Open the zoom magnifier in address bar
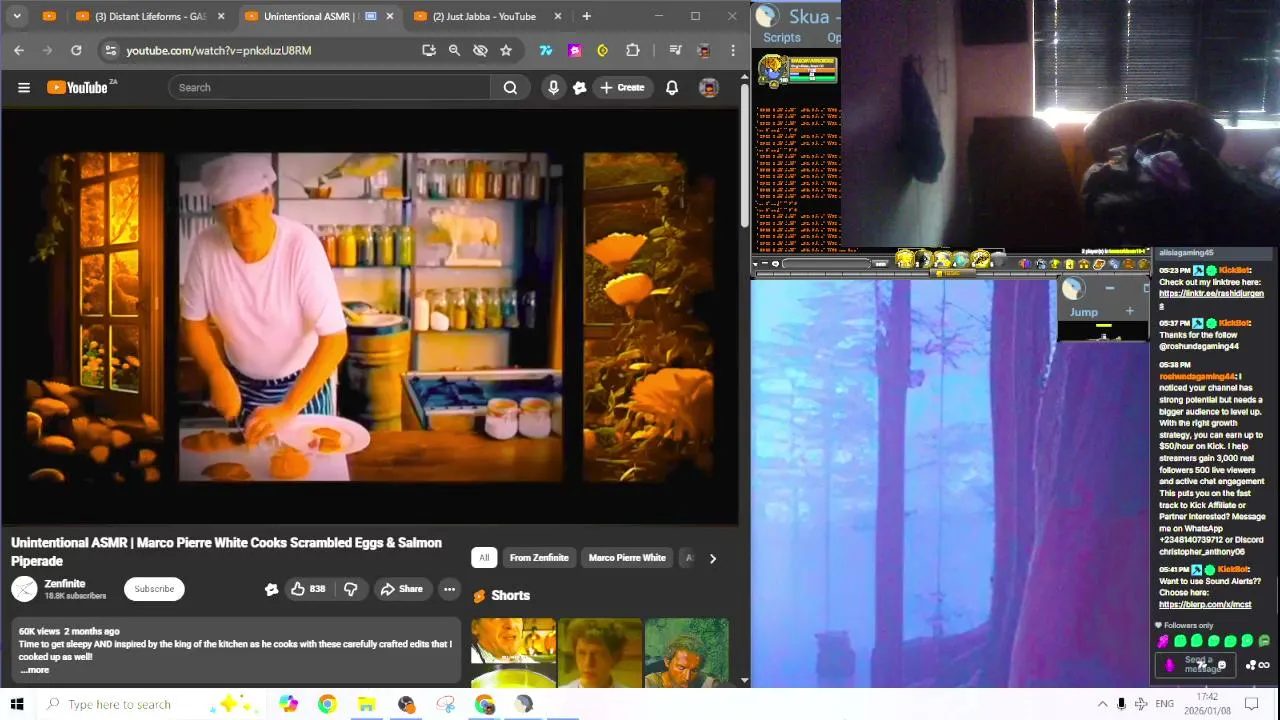 pyautogui.click(x=454, y=50)
